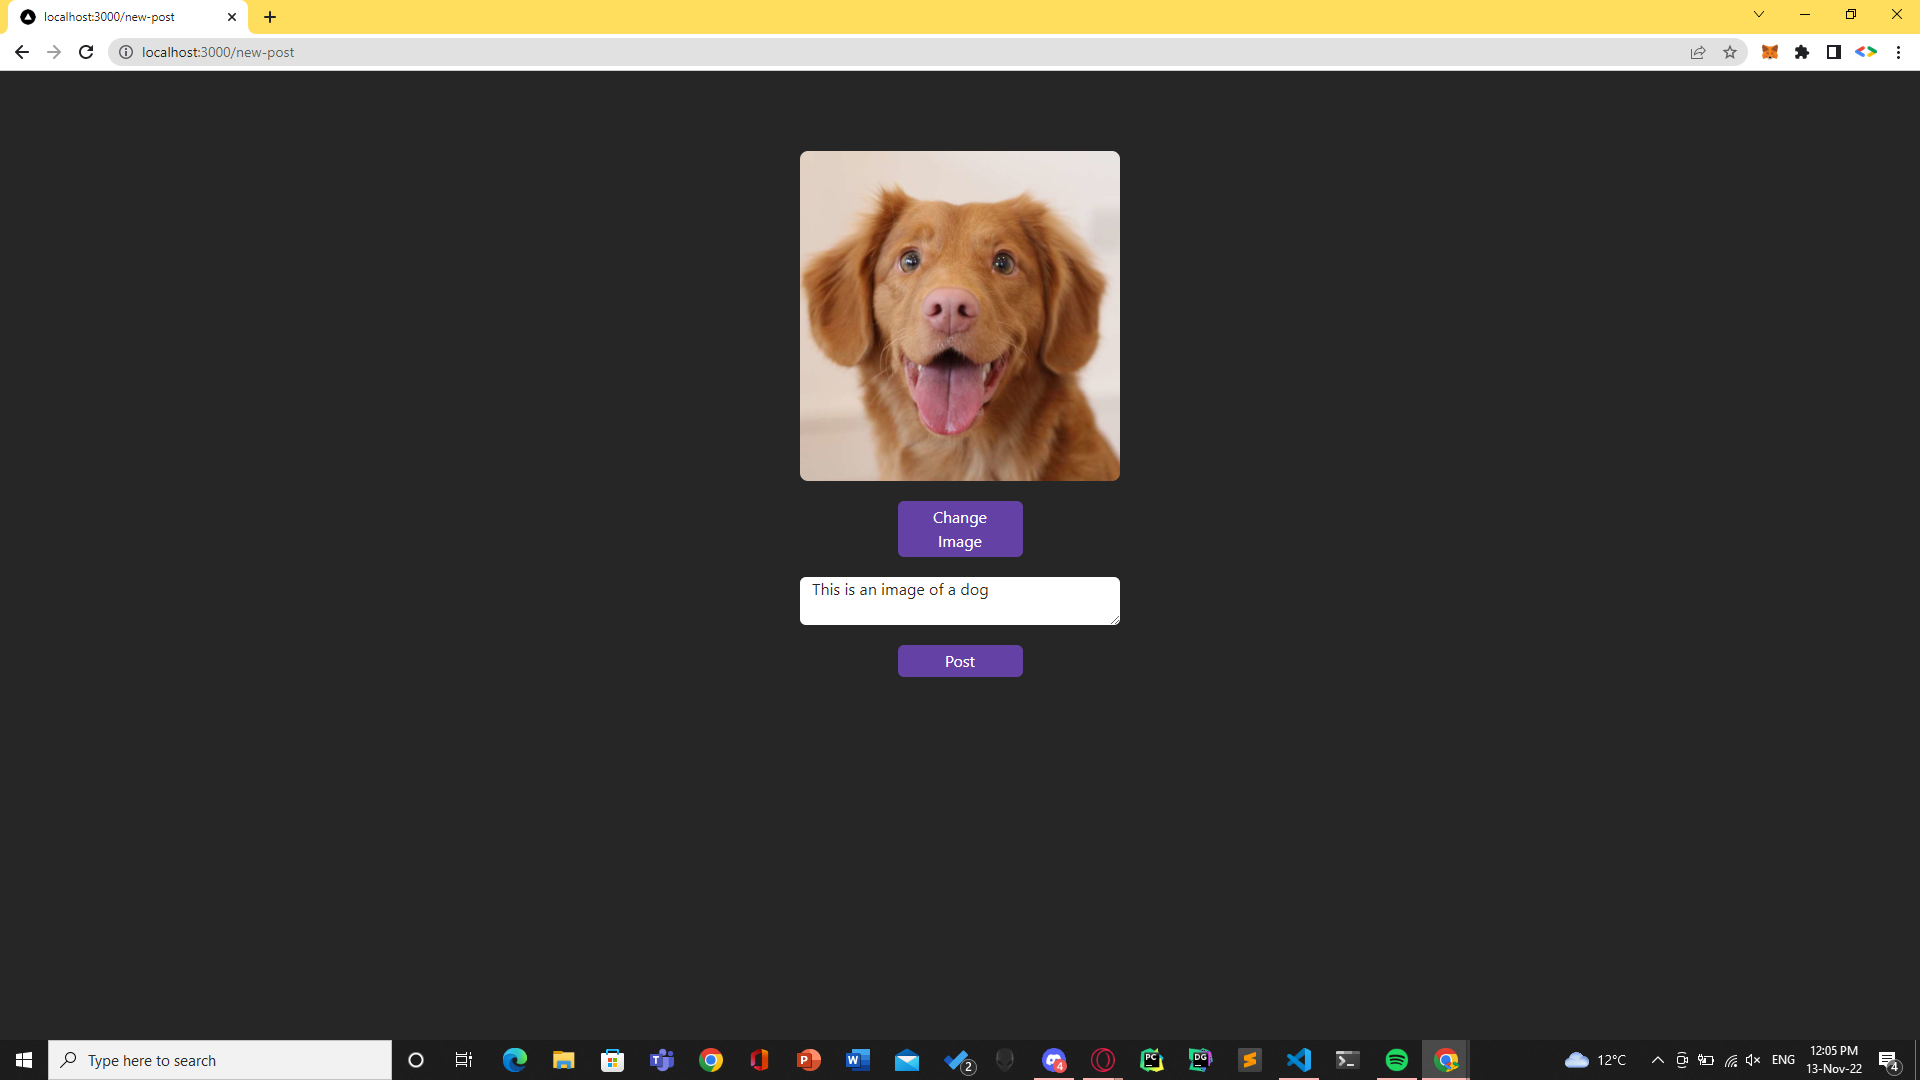
Task: Open Chrome's three-dot menu
Action: click(1898, 52)
